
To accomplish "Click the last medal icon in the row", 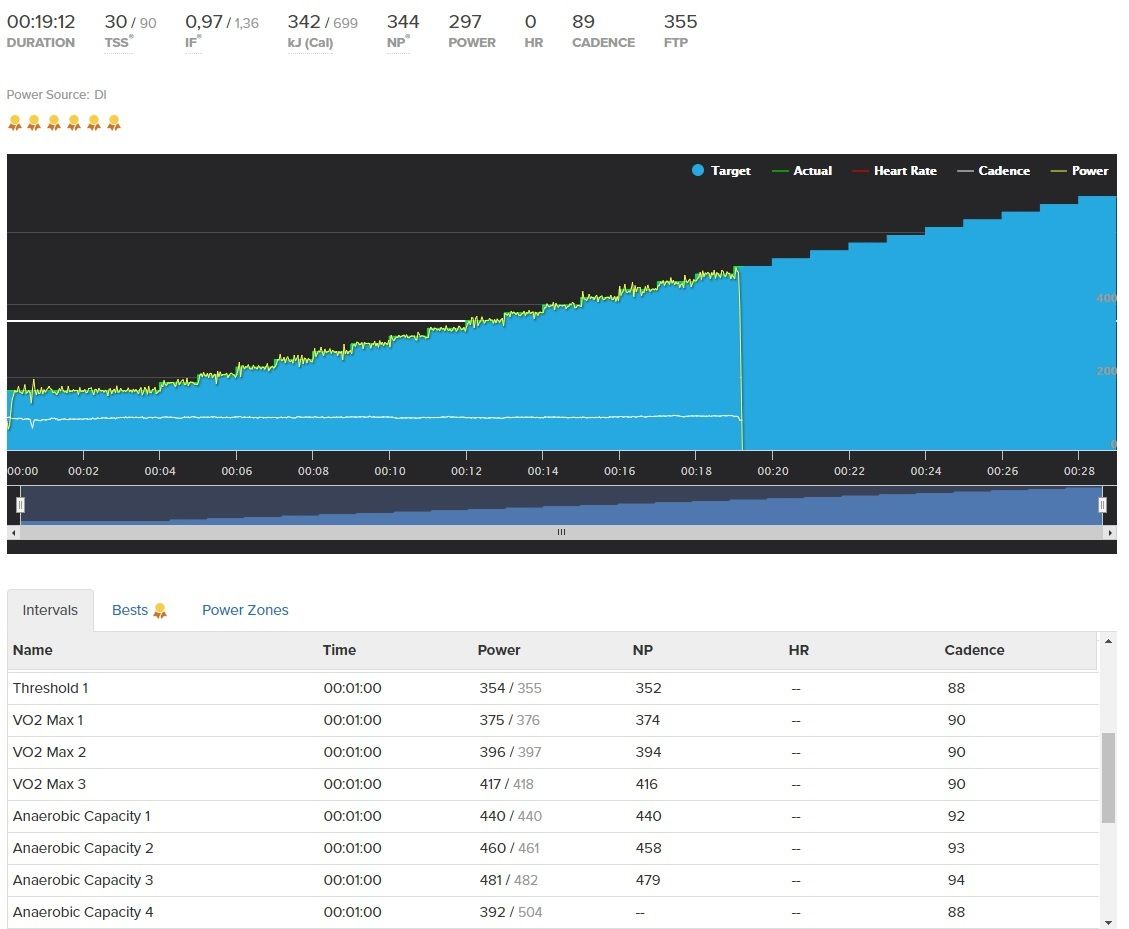I will click(x=114, y=123).
